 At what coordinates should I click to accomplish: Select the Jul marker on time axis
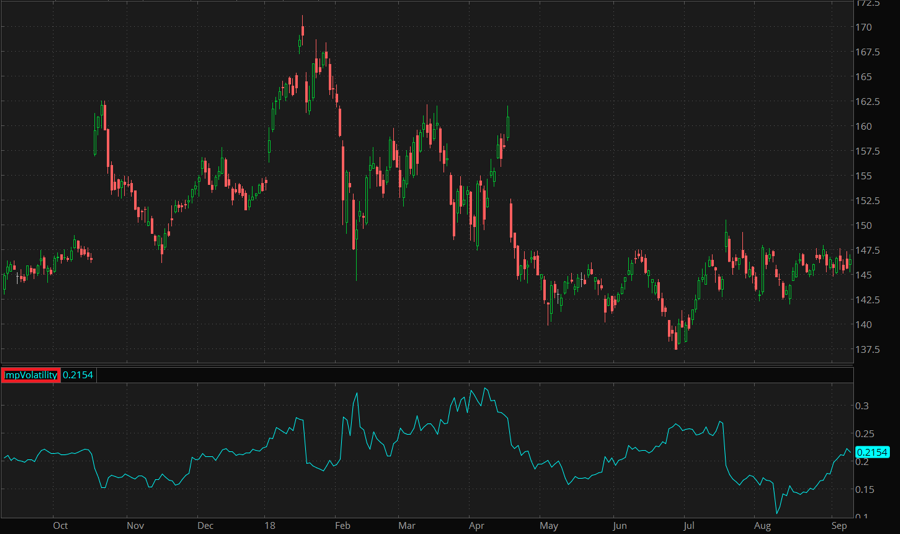tap(688, 524)
